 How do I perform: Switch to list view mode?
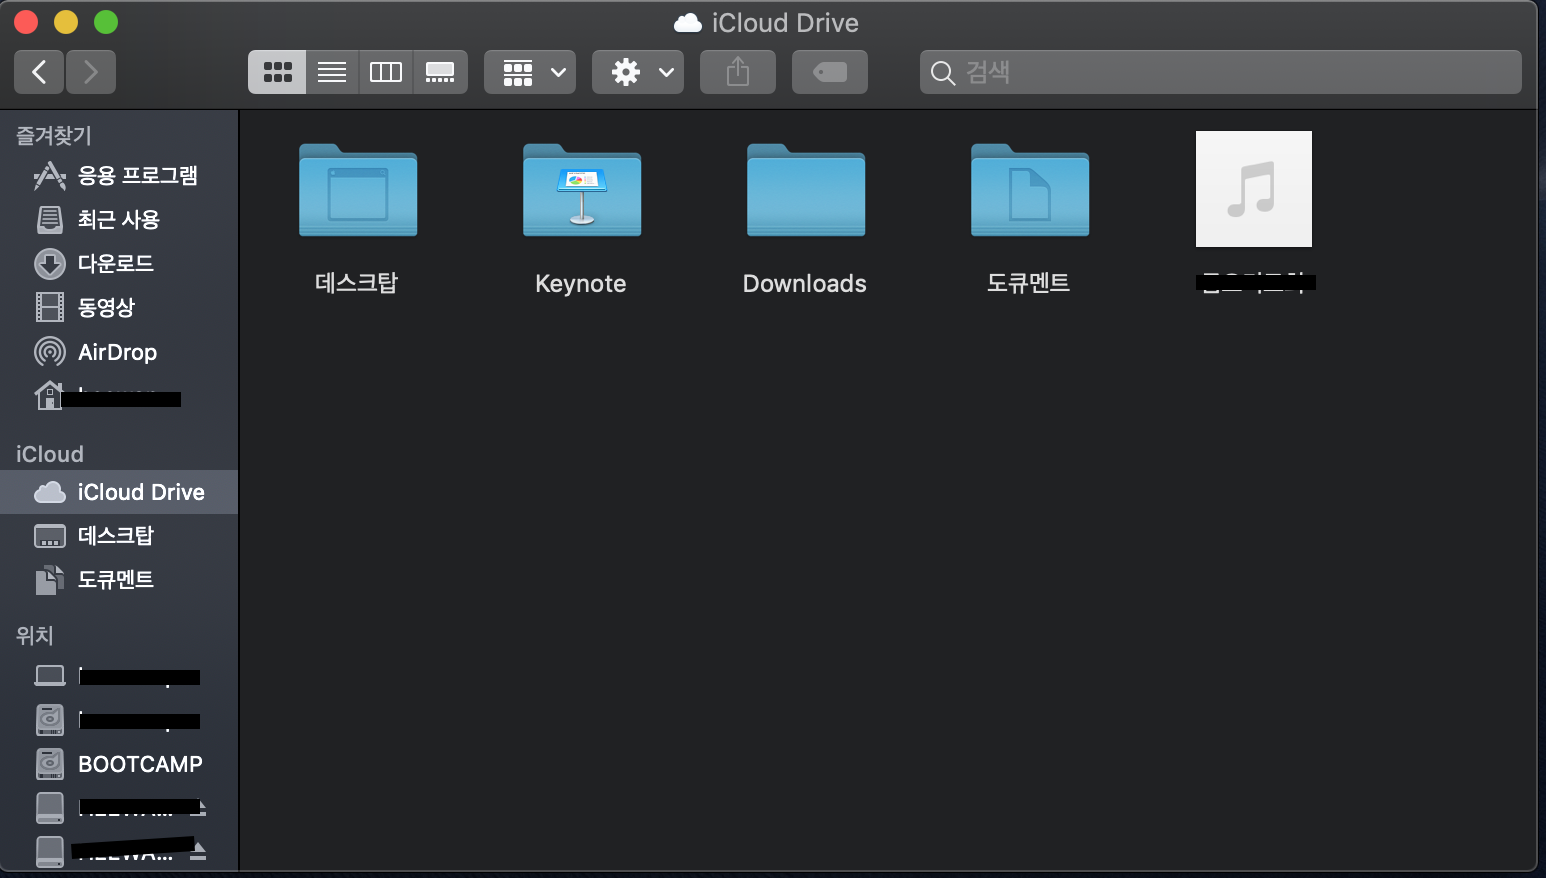[332, 72]
